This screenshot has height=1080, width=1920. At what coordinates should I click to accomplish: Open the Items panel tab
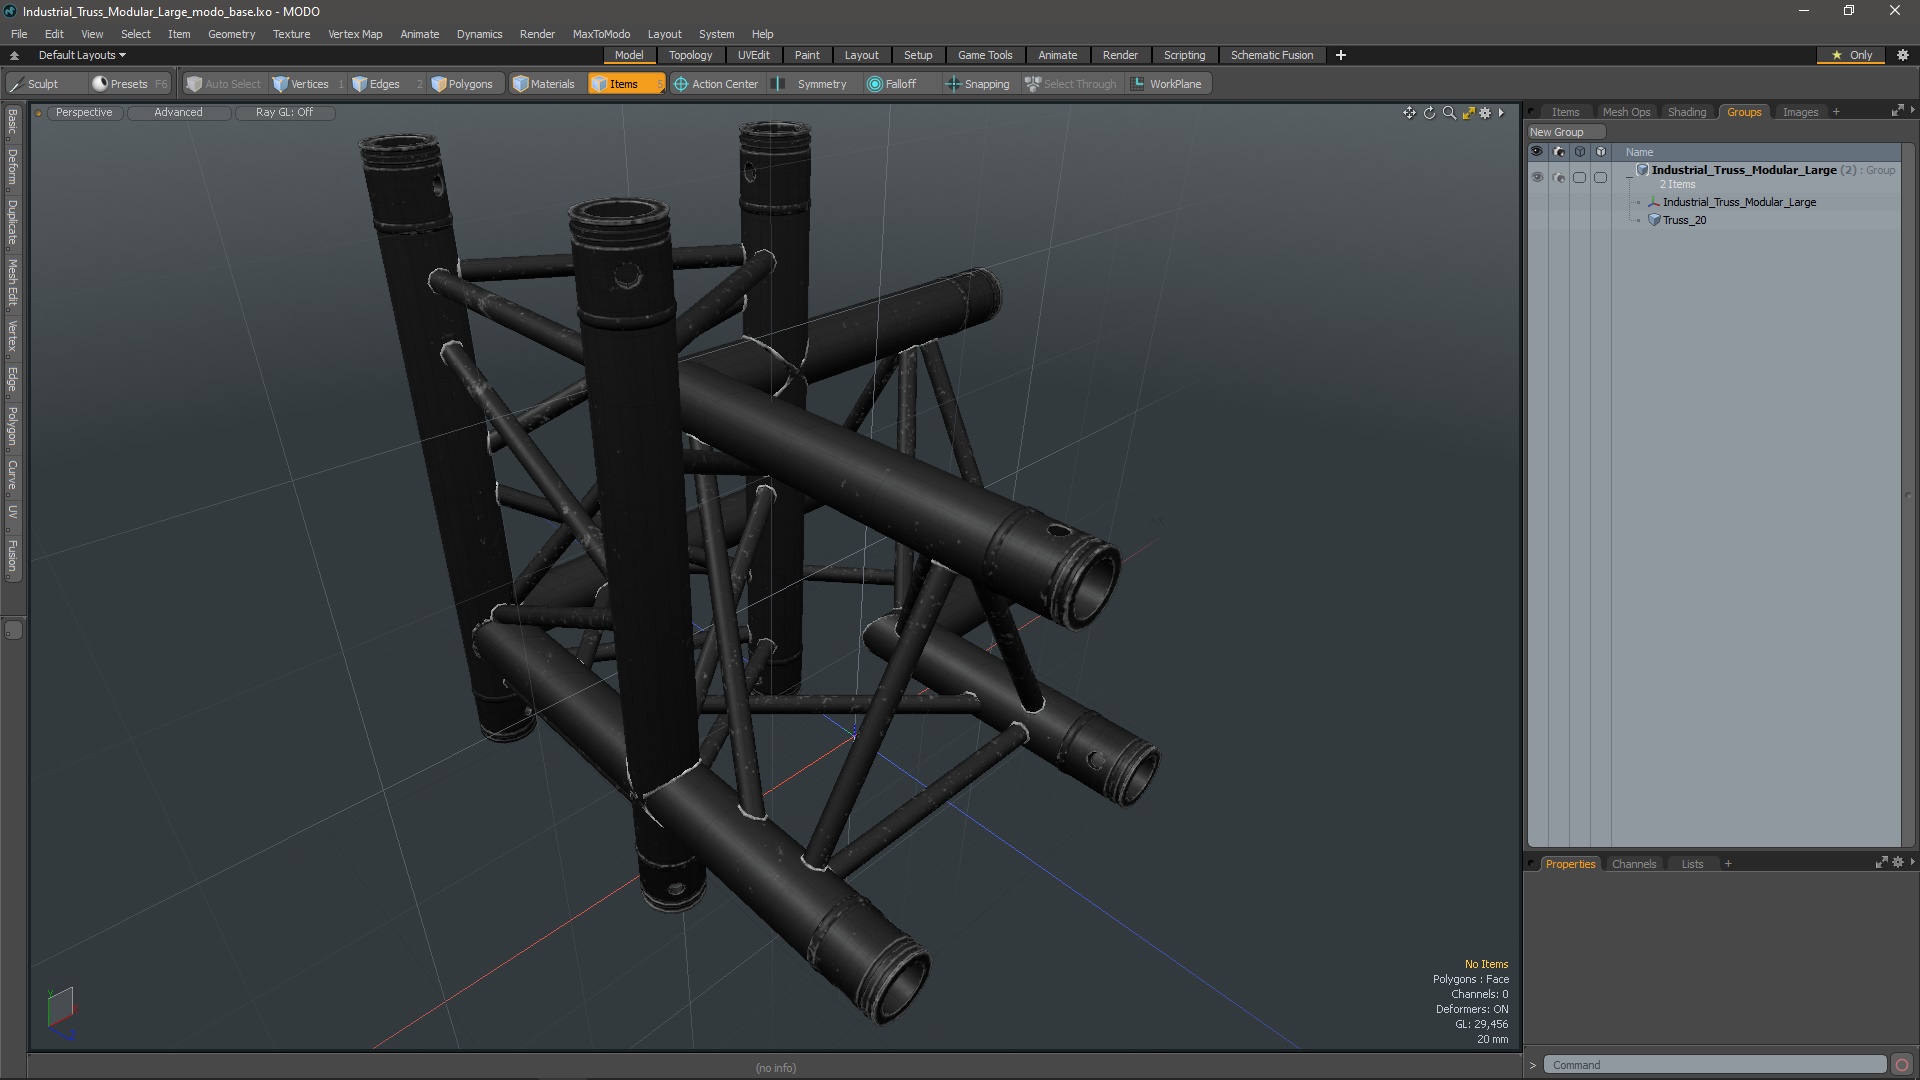1565,112
